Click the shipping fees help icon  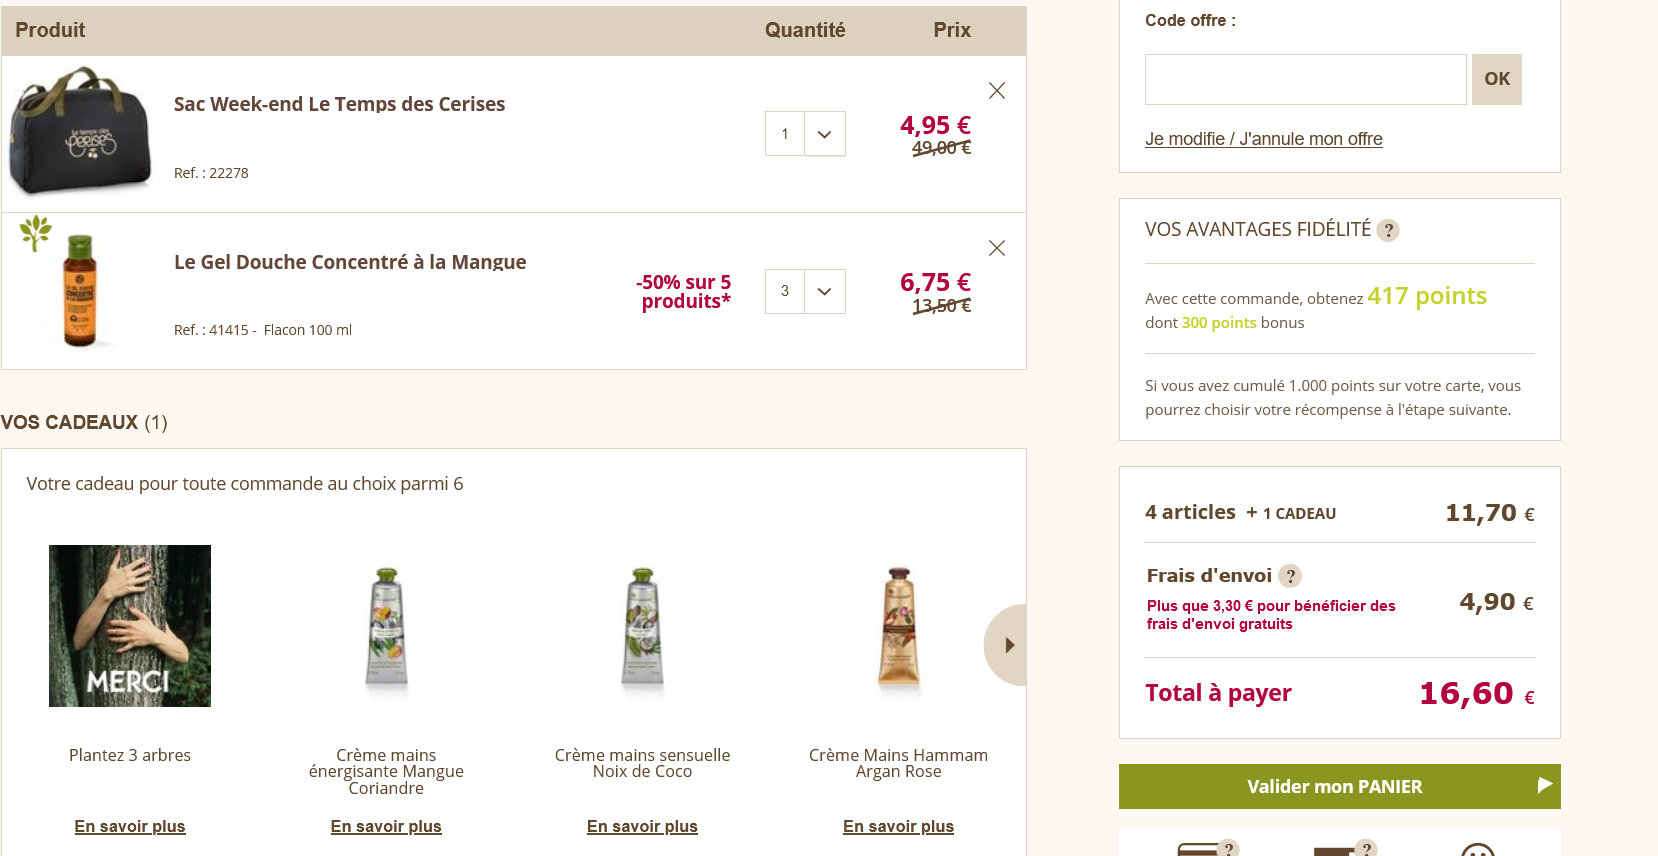point(1290,576)
